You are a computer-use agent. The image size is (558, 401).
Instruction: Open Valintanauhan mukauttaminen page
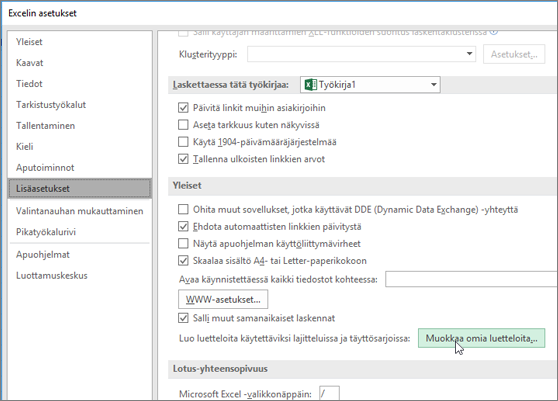click(79, 211)
